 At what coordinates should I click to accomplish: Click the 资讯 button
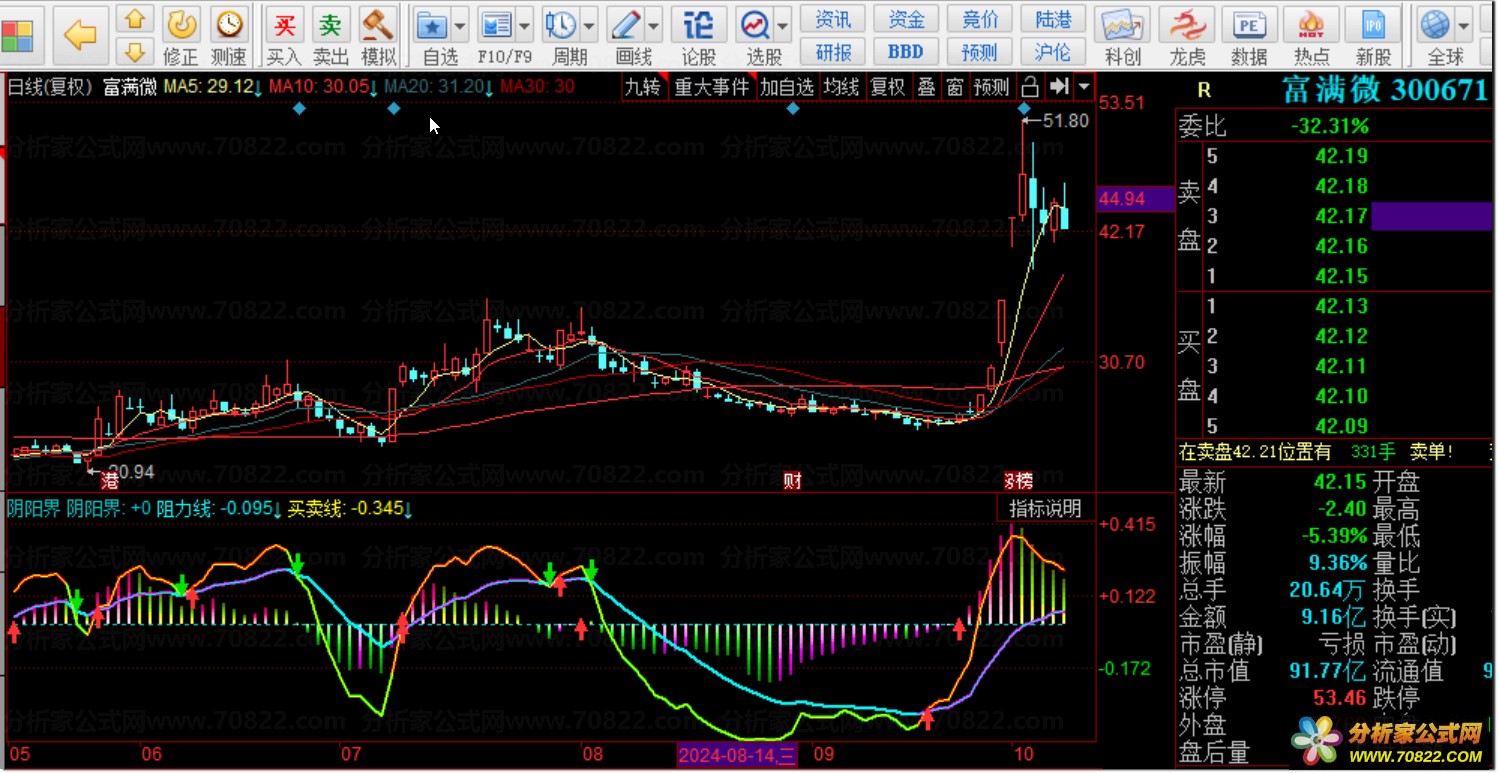click(x=834, y=19)
